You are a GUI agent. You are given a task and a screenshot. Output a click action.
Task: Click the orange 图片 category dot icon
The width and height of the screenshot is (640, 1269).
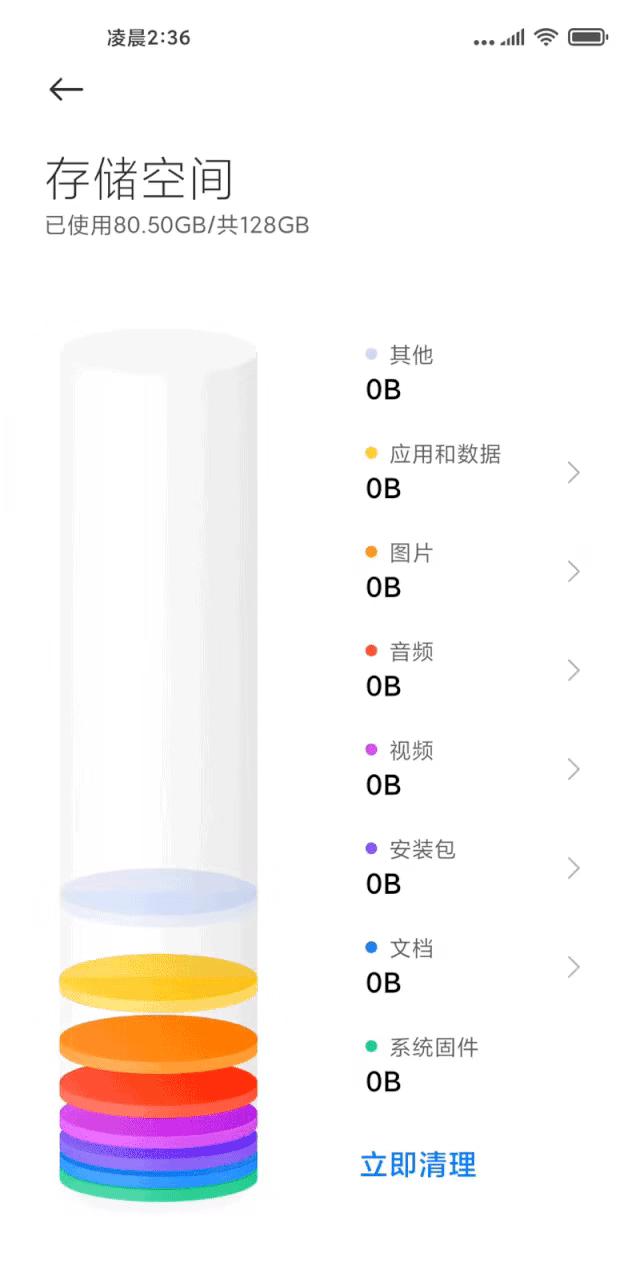(x=370, y=550)
